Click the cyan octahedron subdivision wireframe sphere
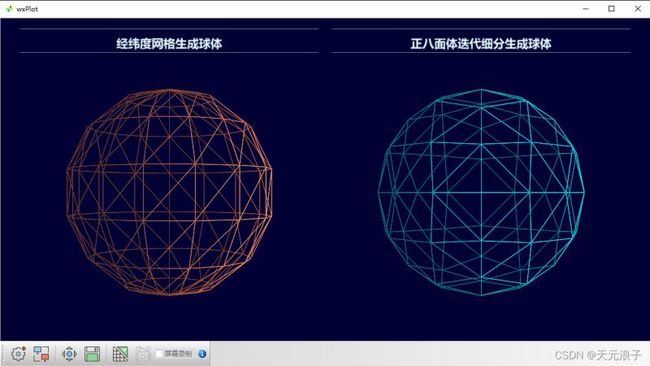The height and width of the screenshot is (366, 650). 481,192
